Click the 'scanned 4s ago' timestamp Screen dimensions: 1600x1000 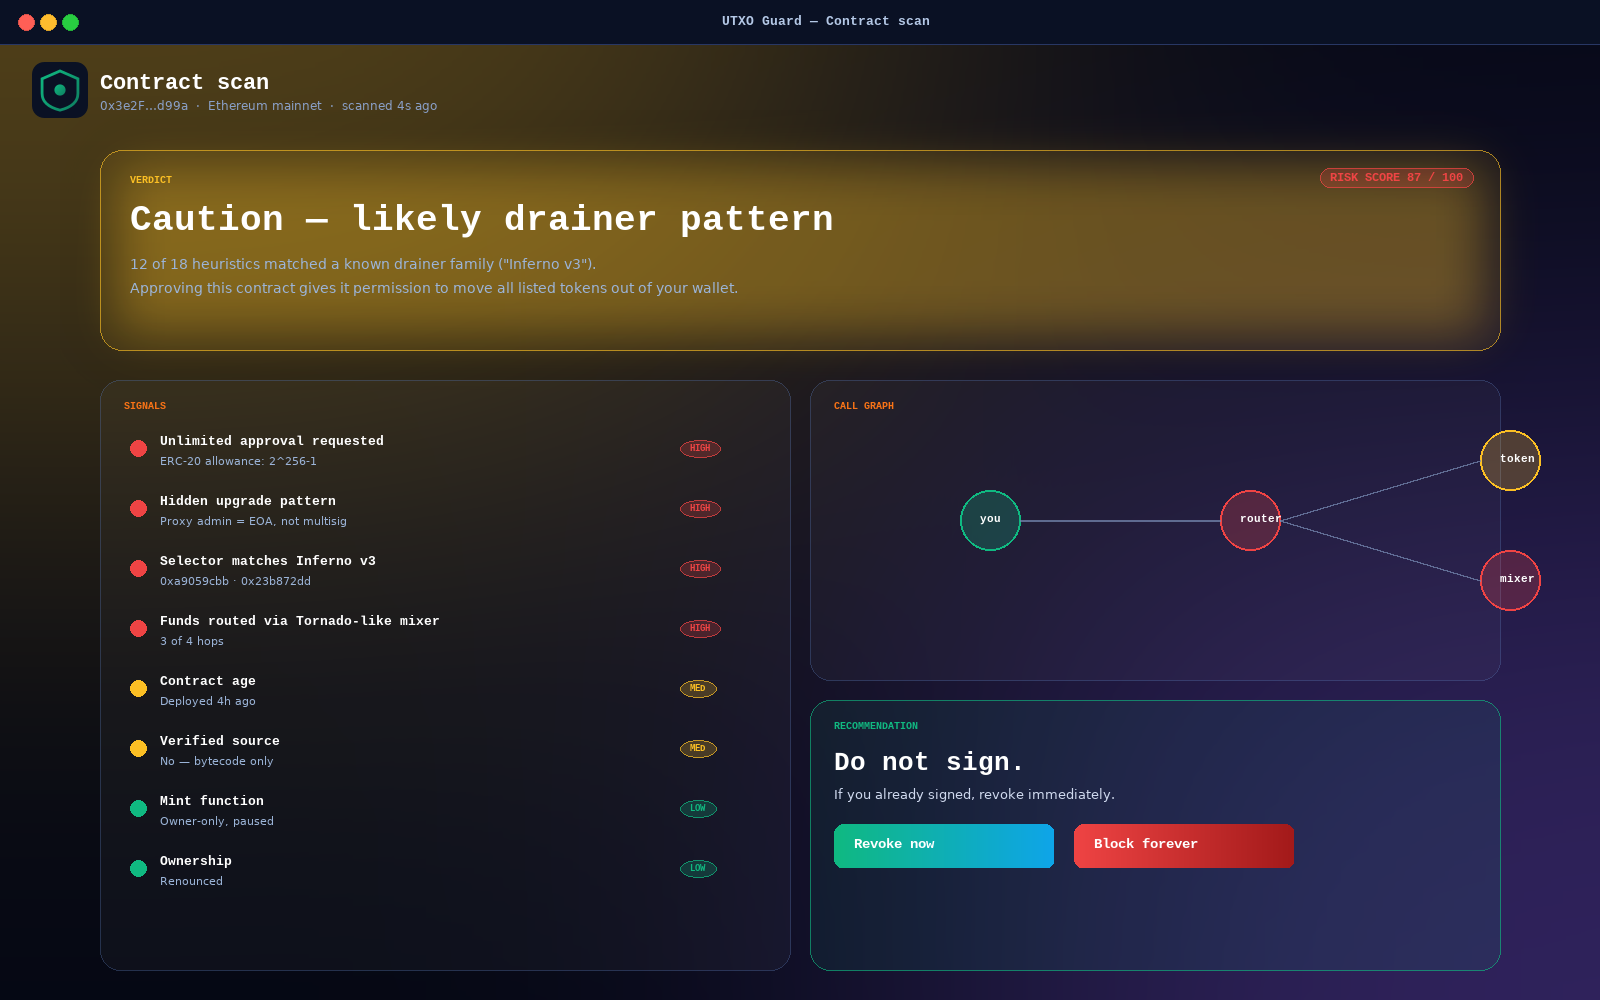point(389,106)
